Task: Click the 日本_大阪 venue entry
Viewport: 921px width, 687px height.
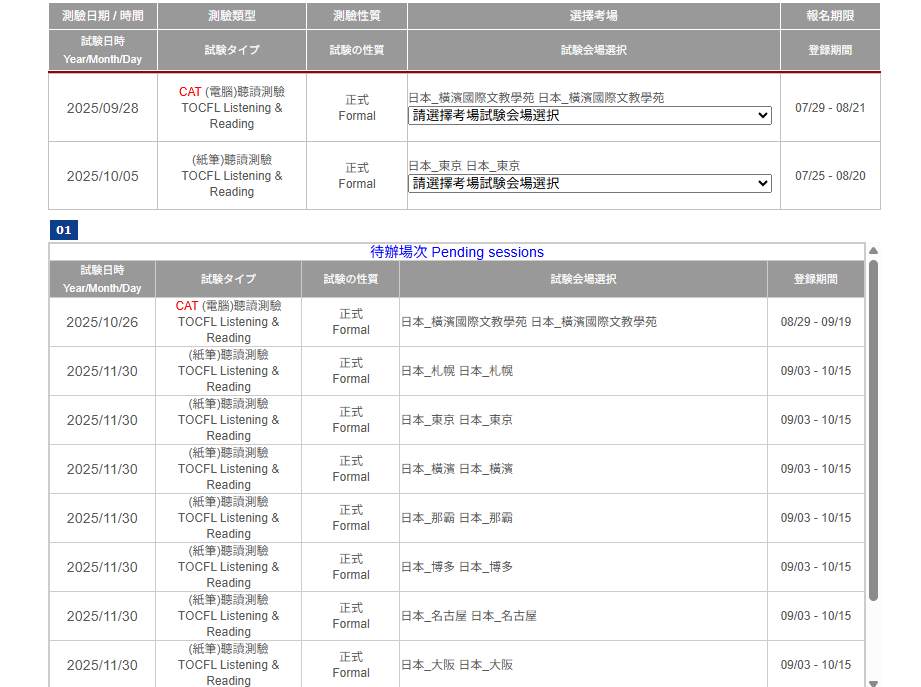Action: point(457,665)
